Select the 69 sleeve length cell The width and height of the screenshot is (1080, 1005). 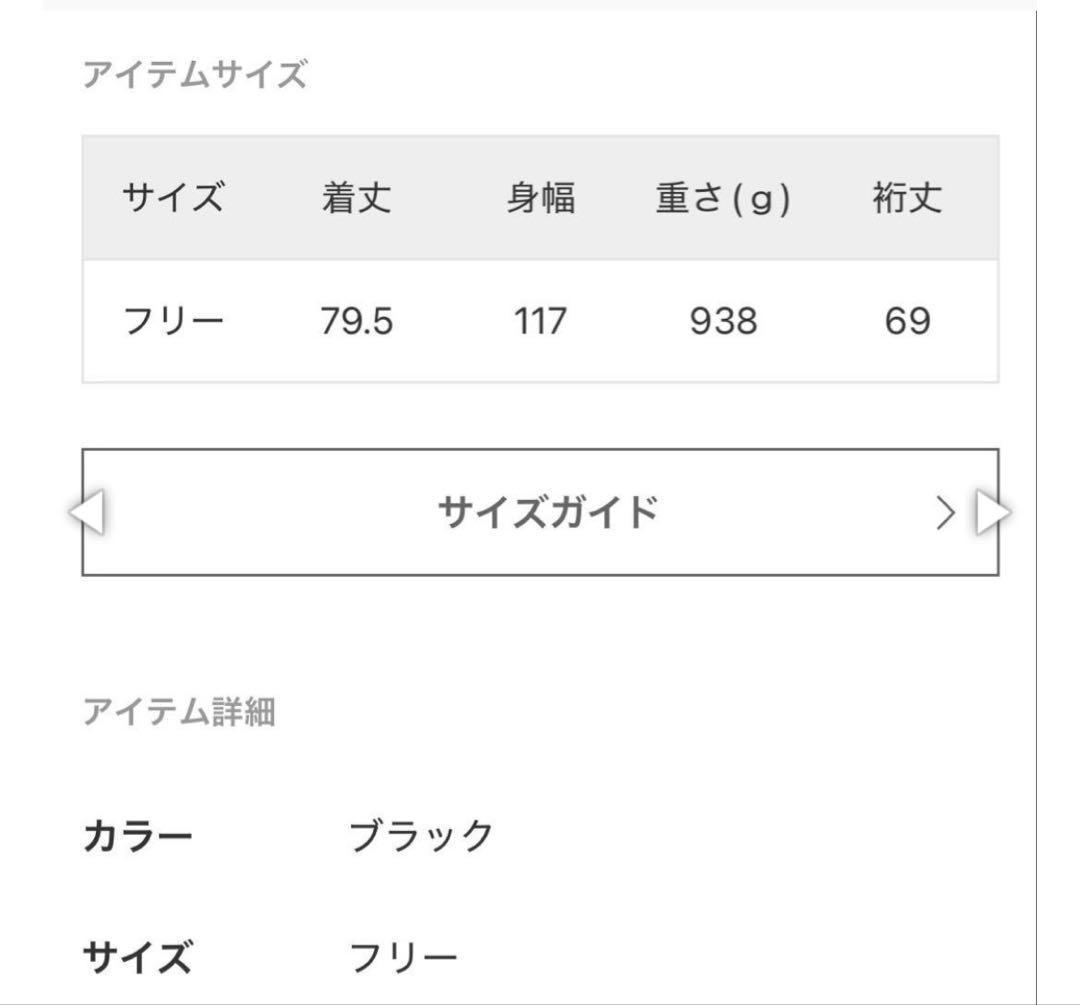click(907, 322)
